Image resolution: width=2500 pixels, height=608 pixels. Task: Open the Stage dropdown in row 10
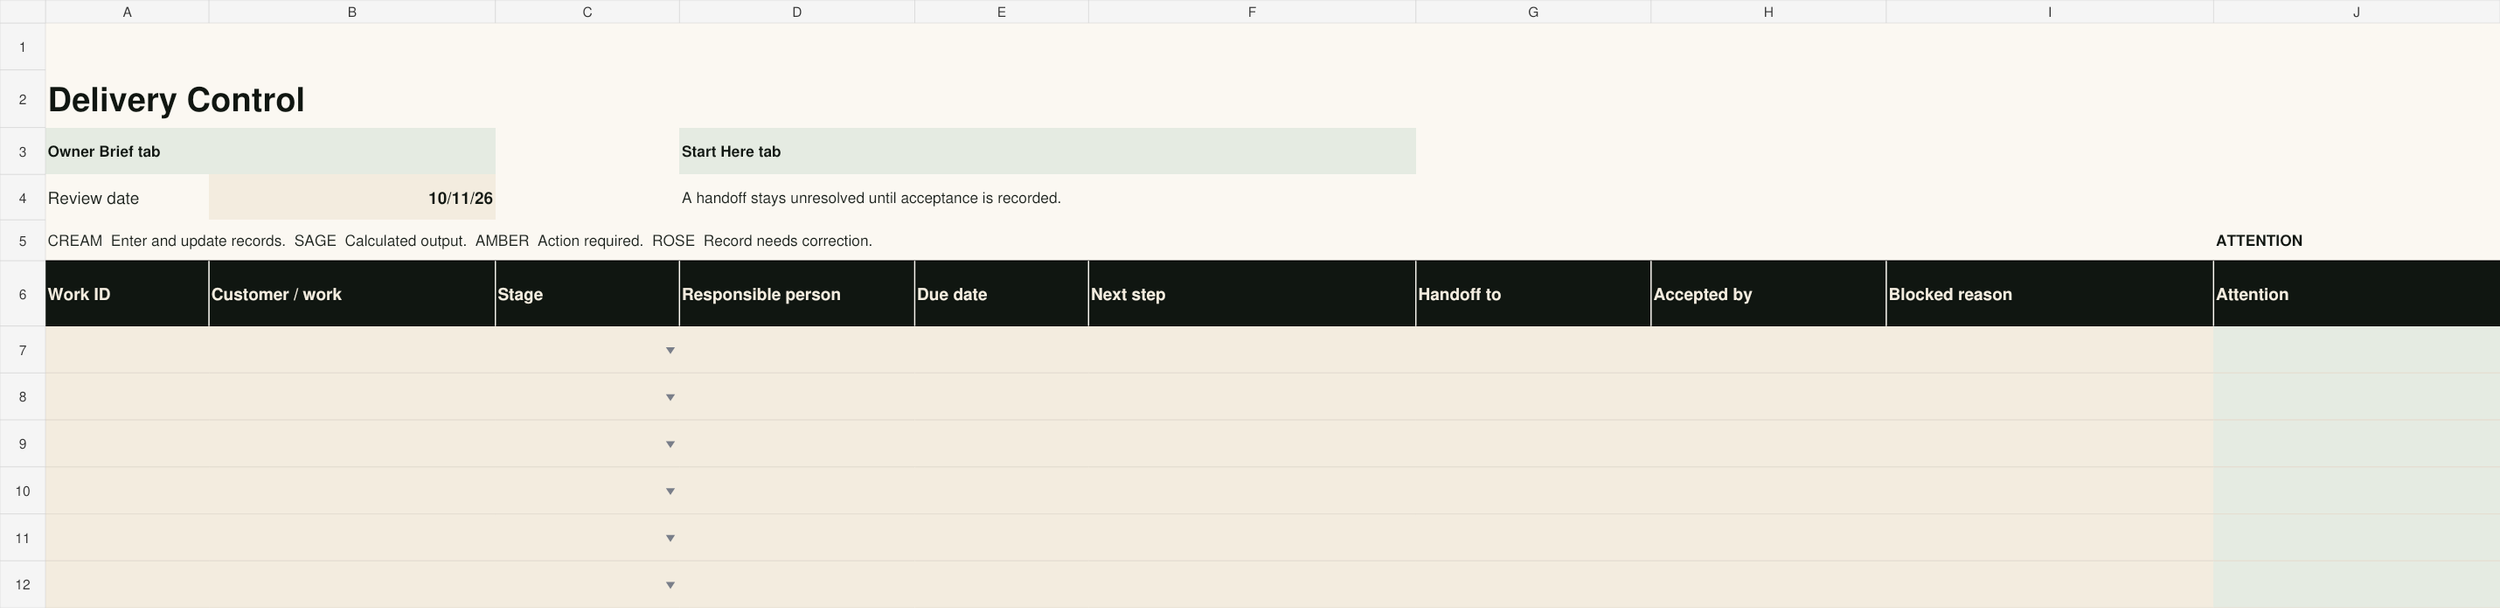(670, 491)
